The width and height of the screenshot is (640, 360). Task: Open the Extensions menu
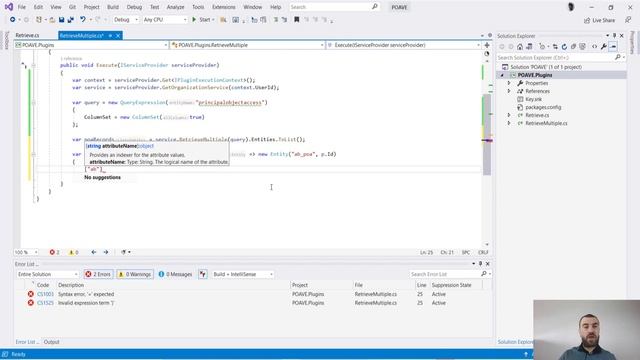(224, 7)
